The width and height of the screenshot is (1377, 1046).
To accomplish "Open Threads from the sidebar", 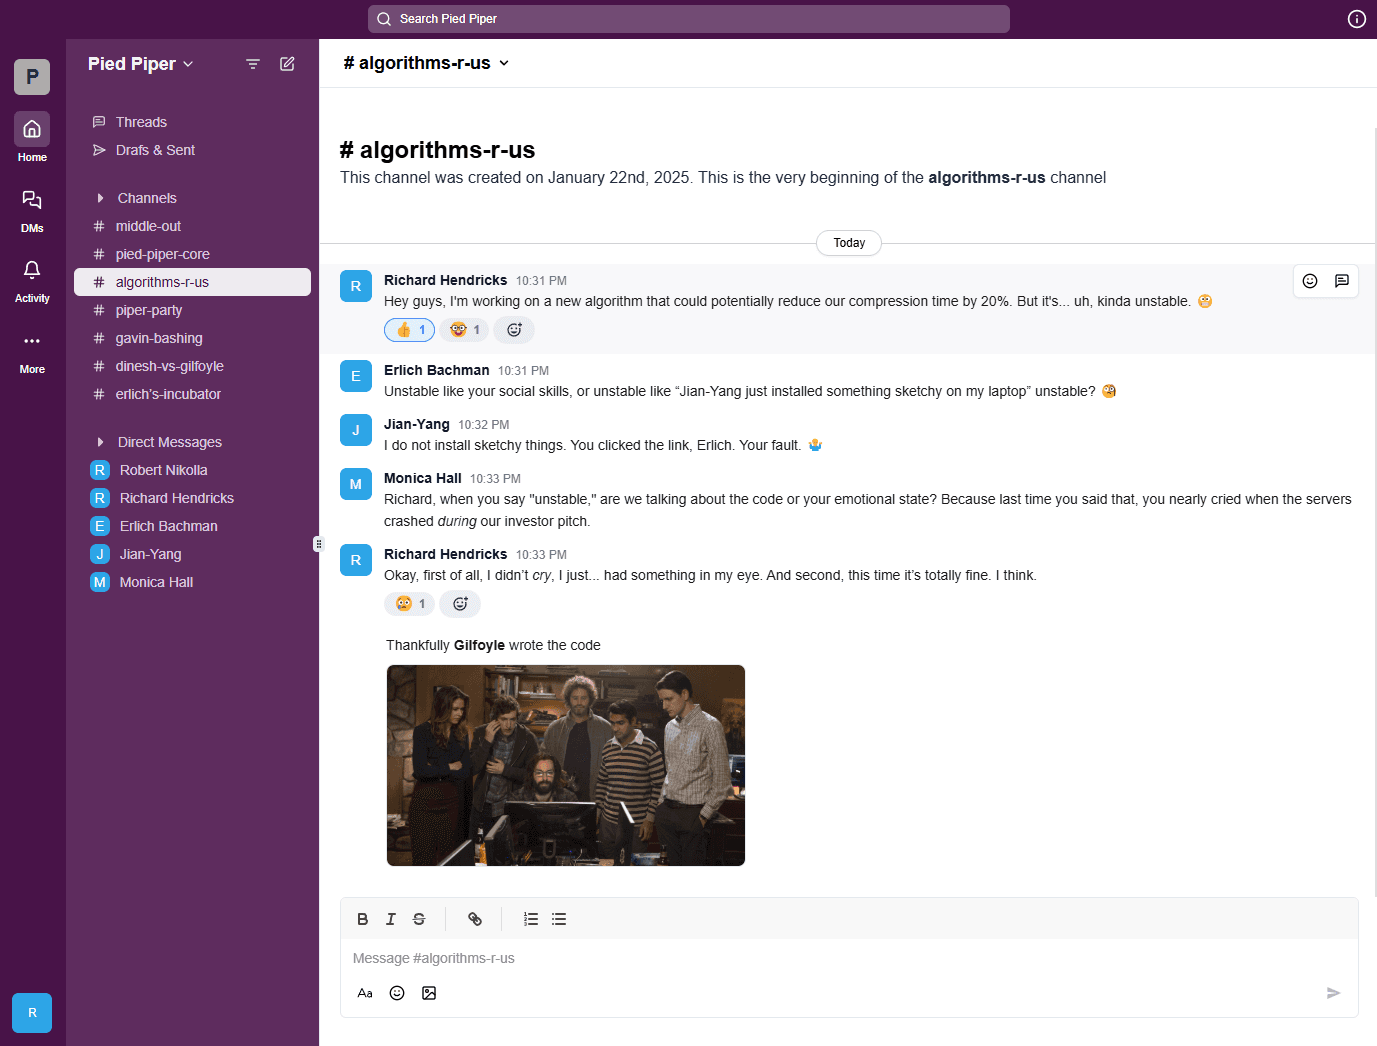I will tap(140, 121).
